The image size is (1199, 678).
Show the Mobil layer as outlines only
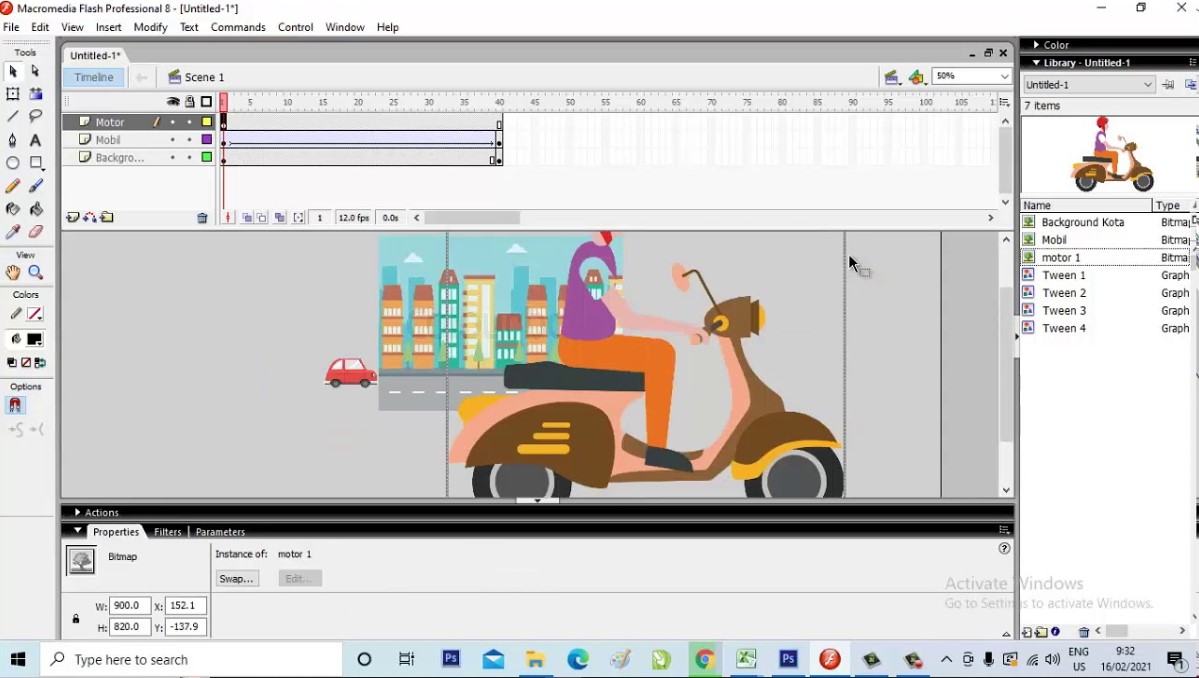click(206, 139)
